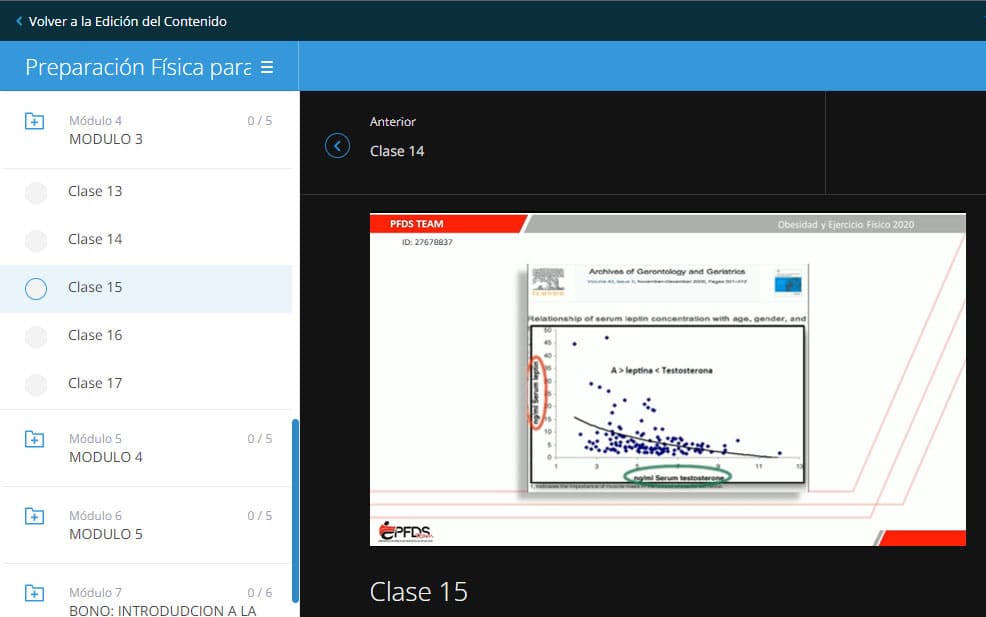This screenshot has height=617, width=986.
Task: Toggle the Clase 14 completion circle
Action: [x=36, y=241]
